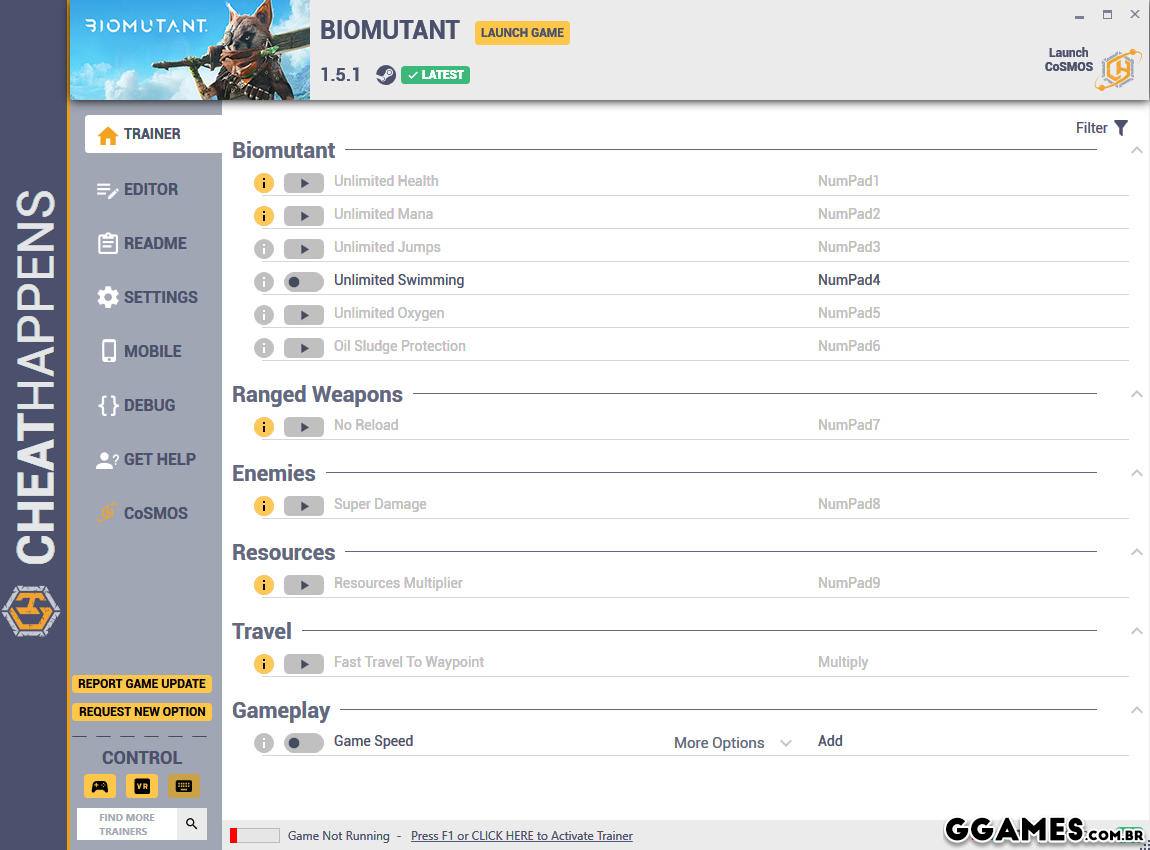Click the Find More Trainers search field
Screen dimensions: 1150x850
126,824
